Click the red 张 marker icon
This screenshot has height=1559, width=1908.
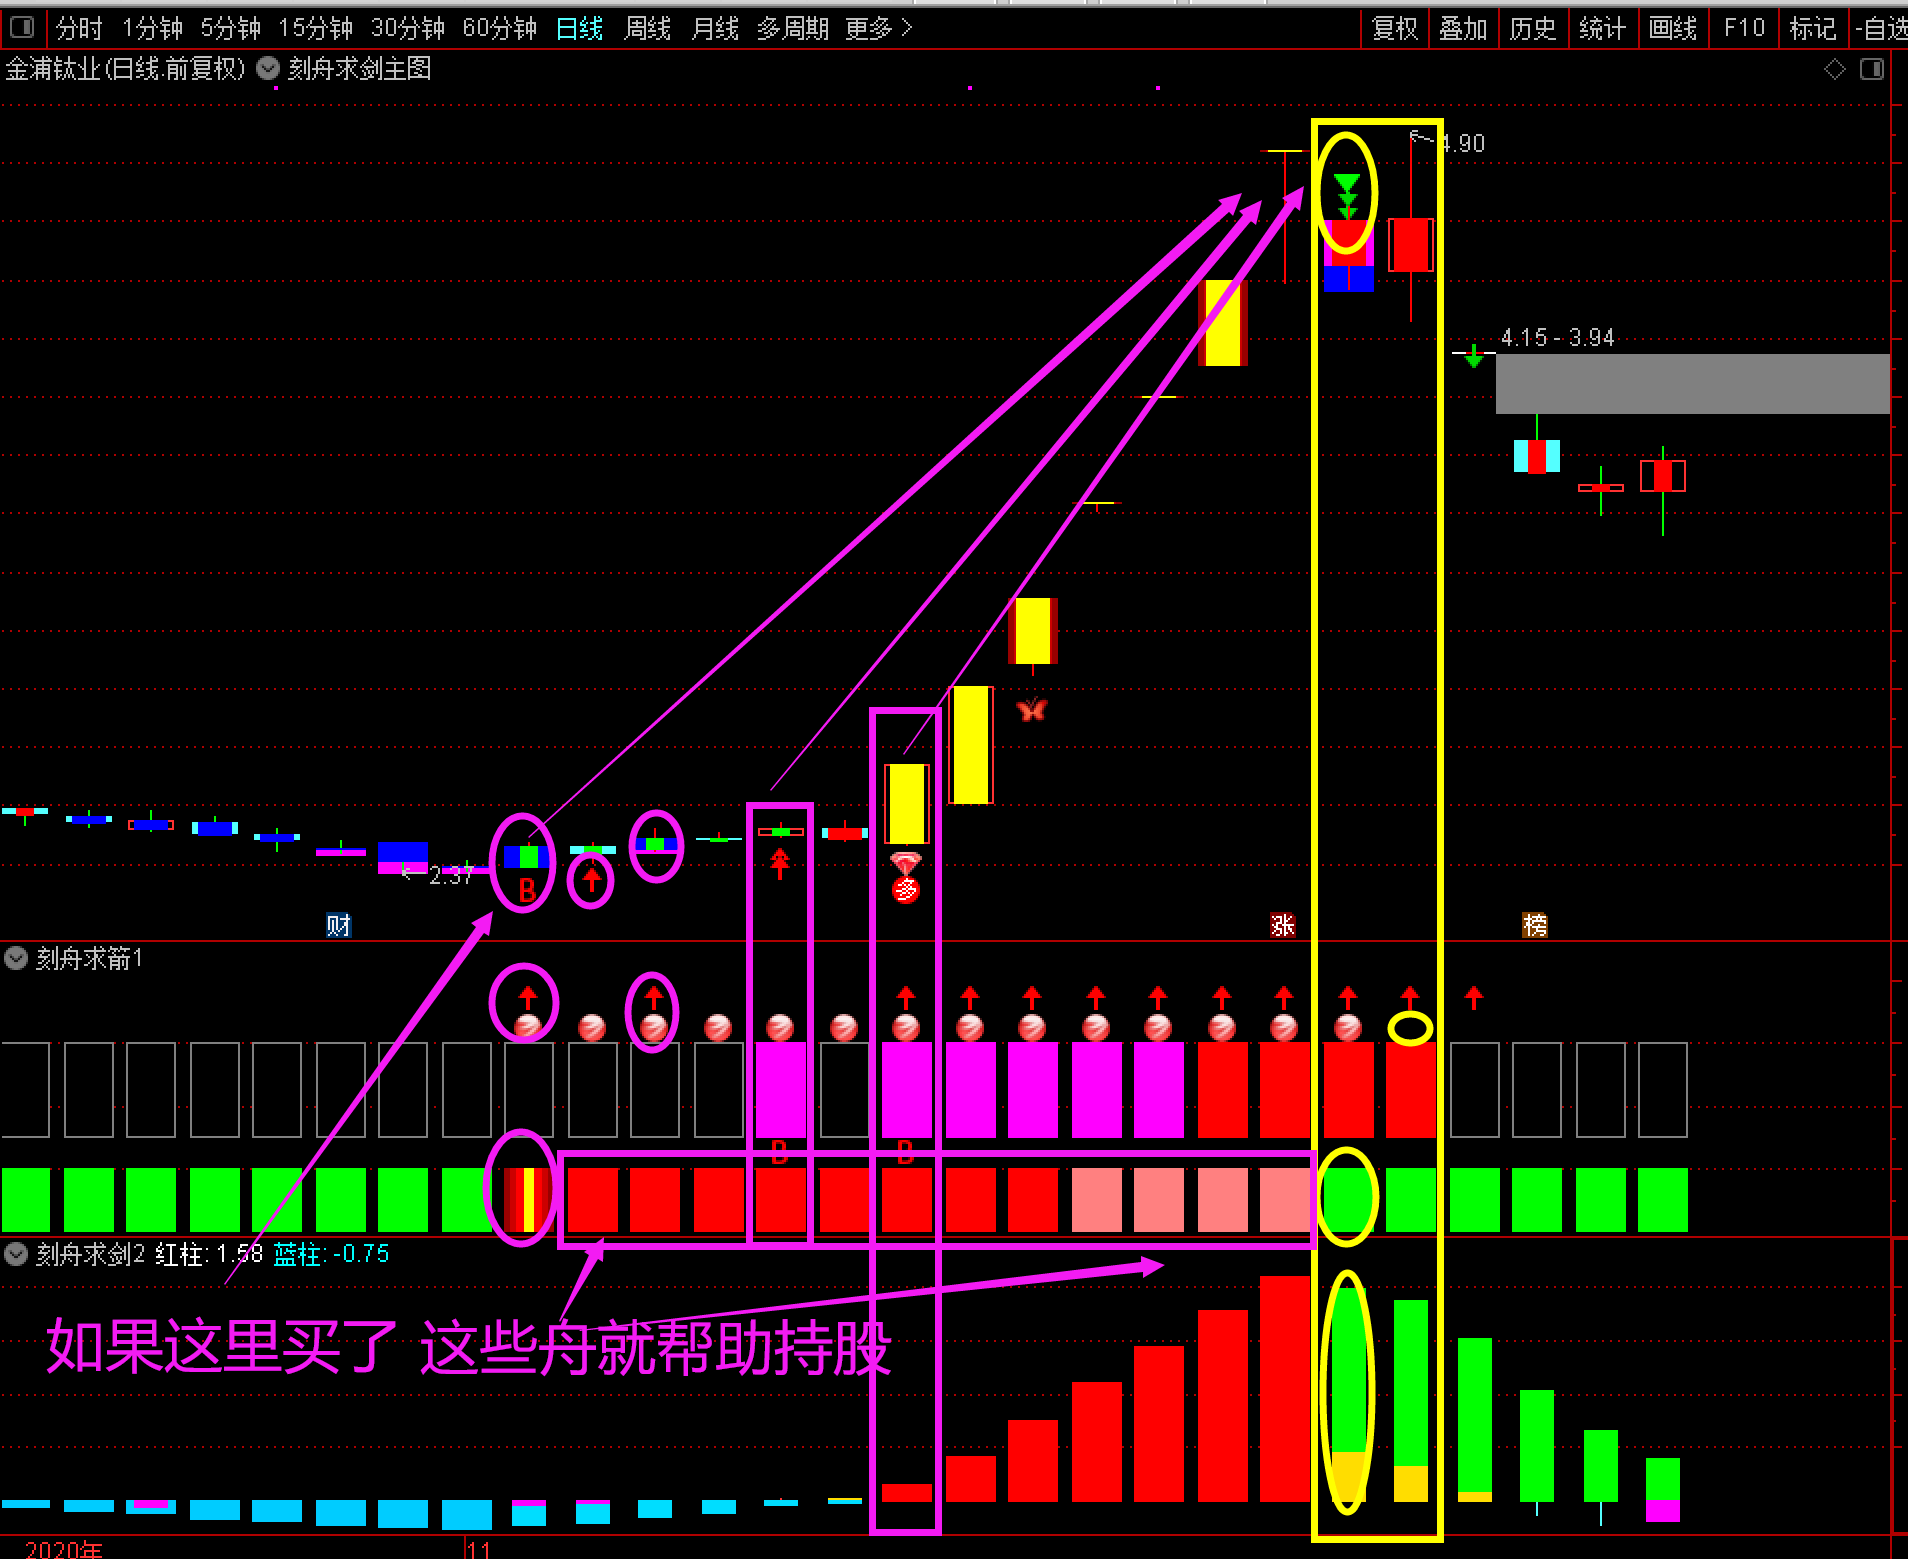(x=1282, y=925)
